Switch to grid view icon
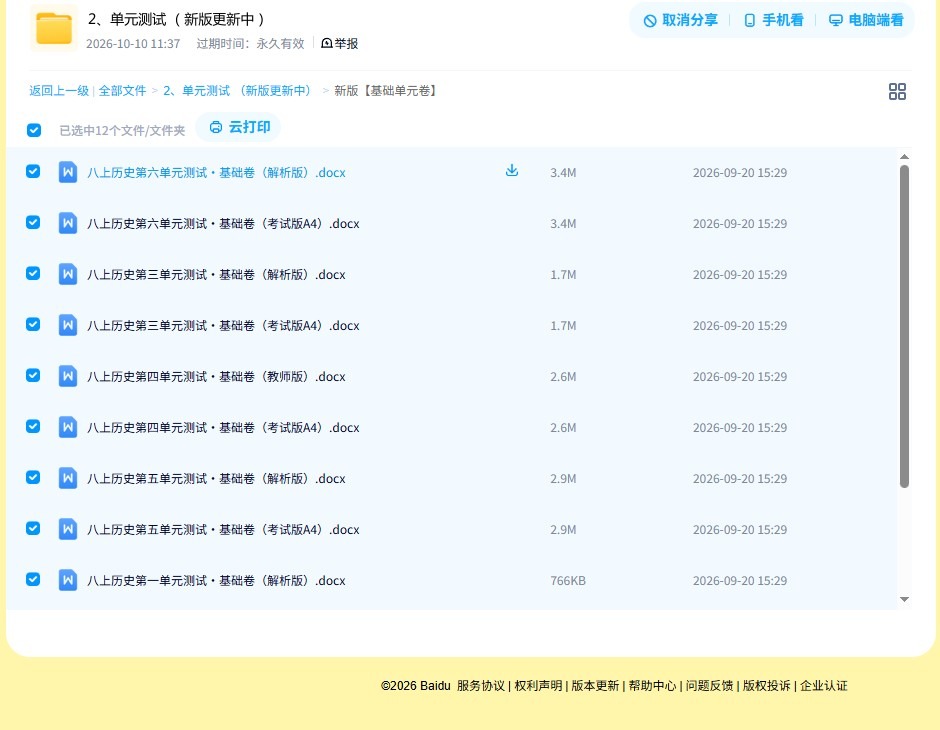This screenshot has width=940, height=730. [897, 91]
